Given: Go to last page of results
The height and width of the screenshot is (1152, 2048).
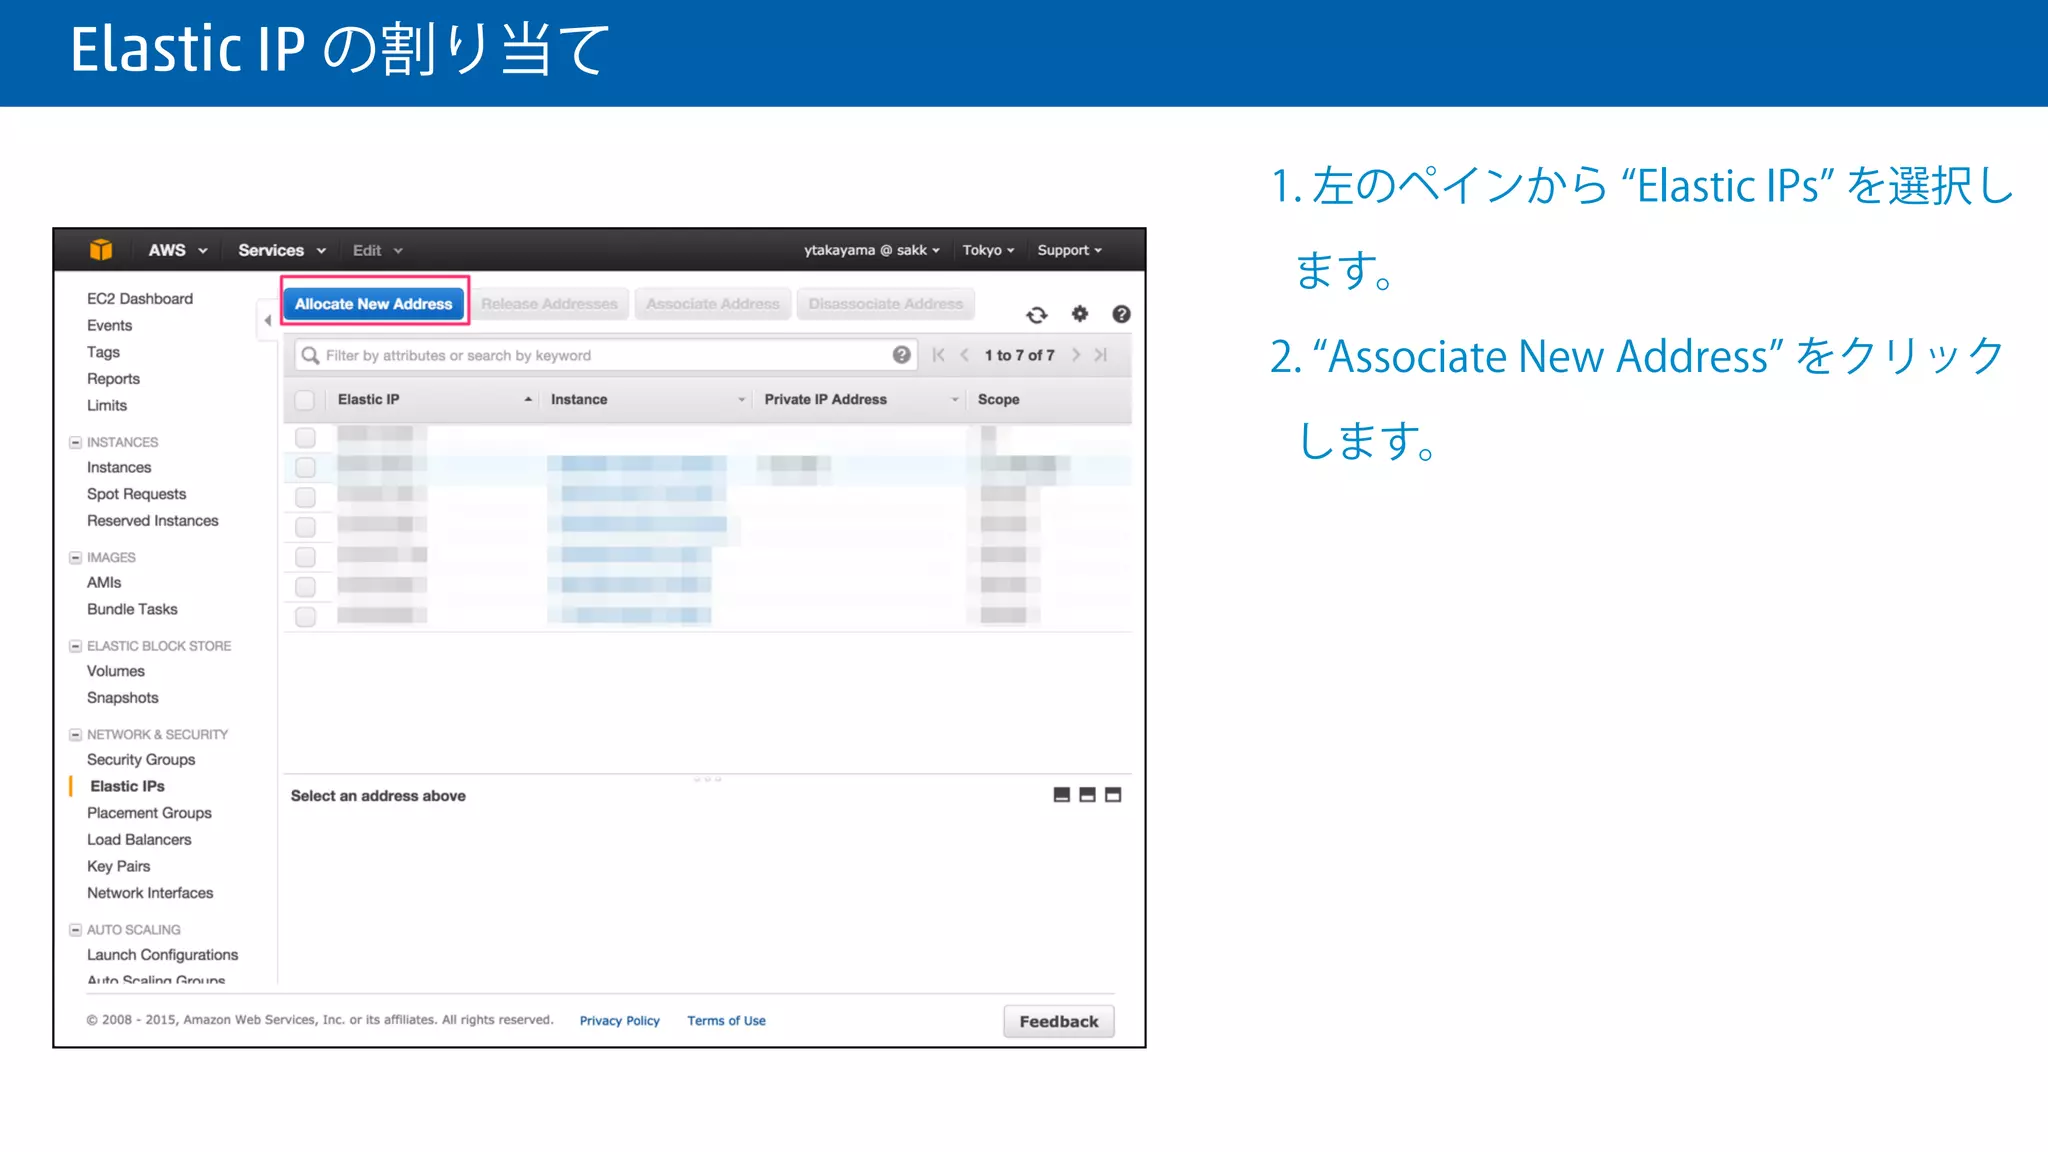Looking at the screenshot, I should pos(1101,355).
